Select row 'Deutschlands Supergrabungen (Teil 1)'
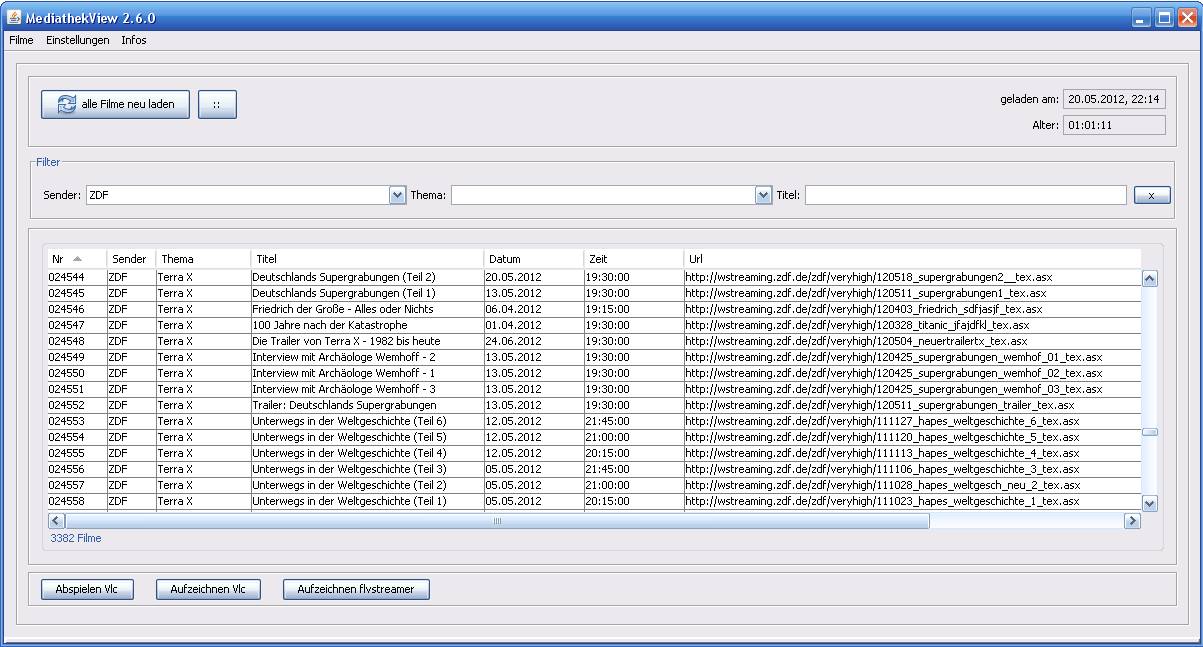 [594, 293]
